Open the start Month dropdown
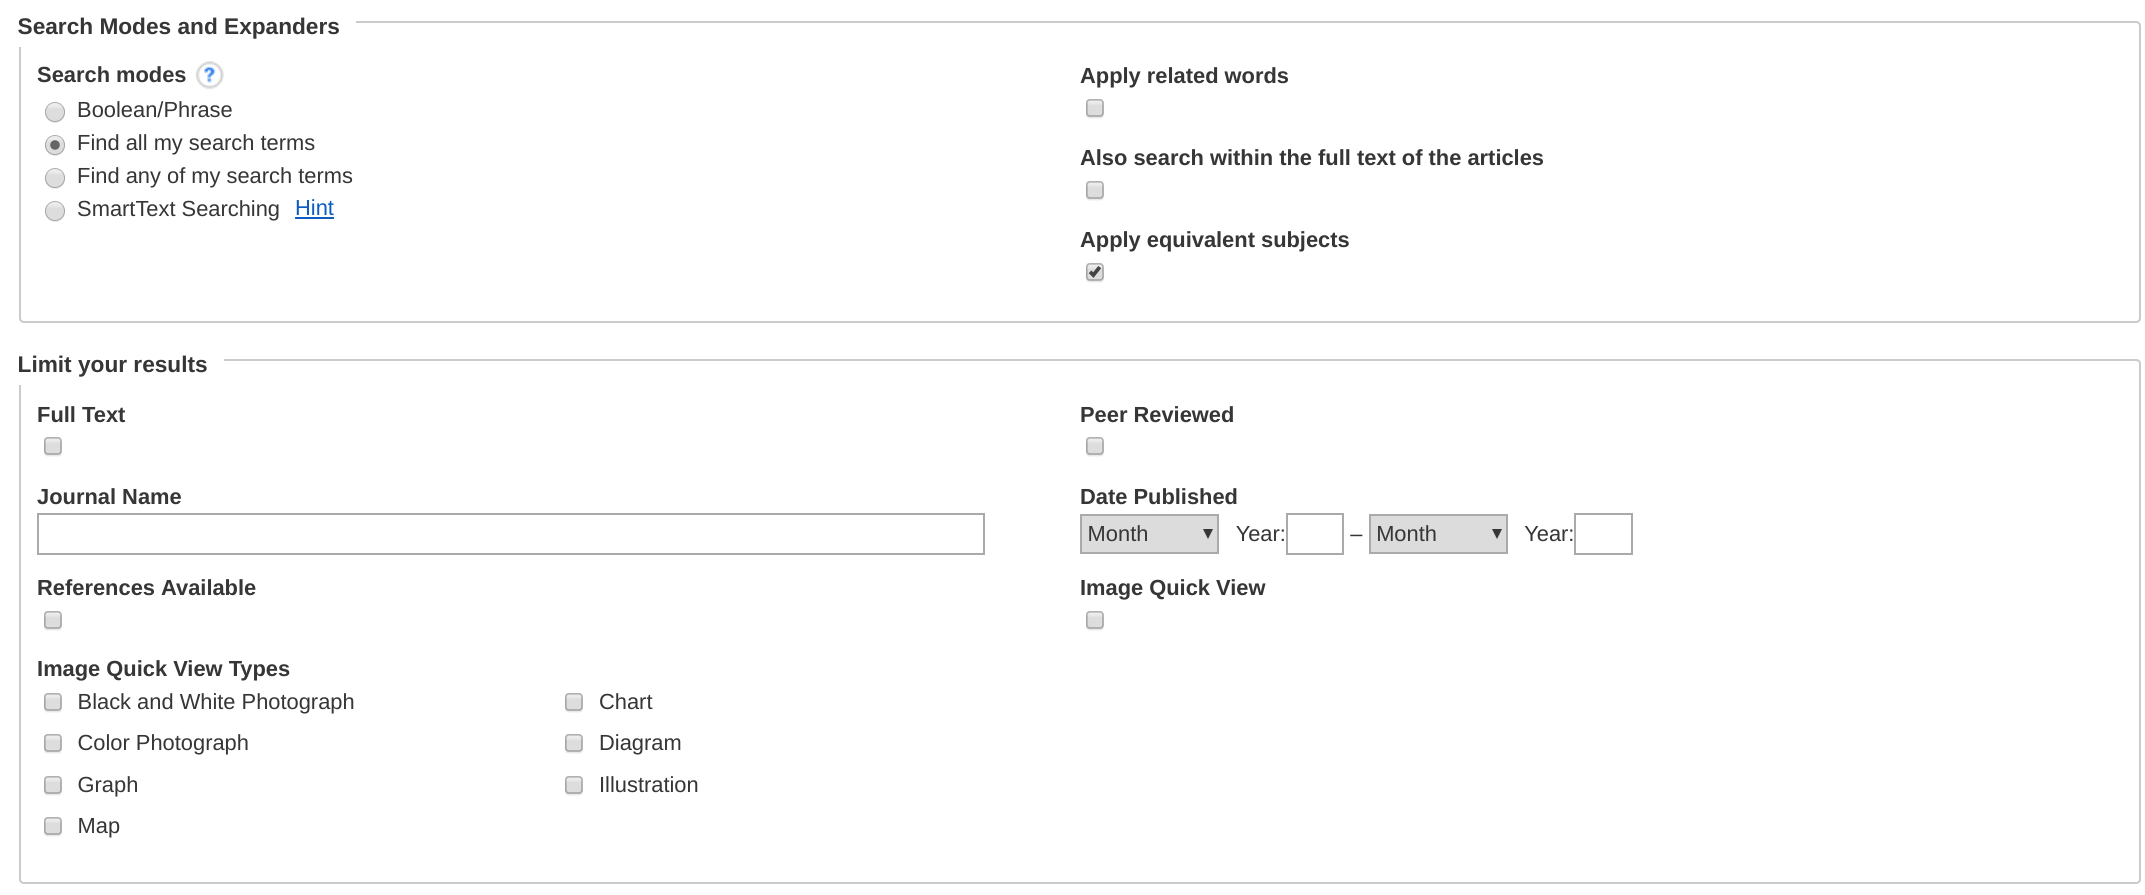2145x895 pixels. pos(1149,534)
